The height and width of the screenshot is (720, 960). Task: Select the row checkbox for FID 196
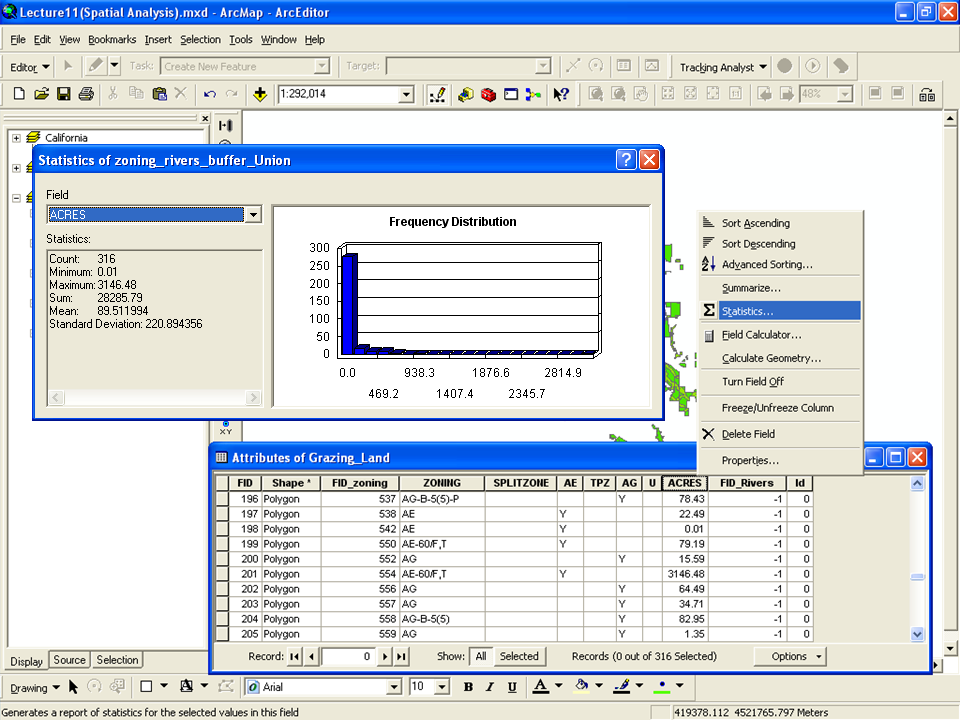pos(222,499)
